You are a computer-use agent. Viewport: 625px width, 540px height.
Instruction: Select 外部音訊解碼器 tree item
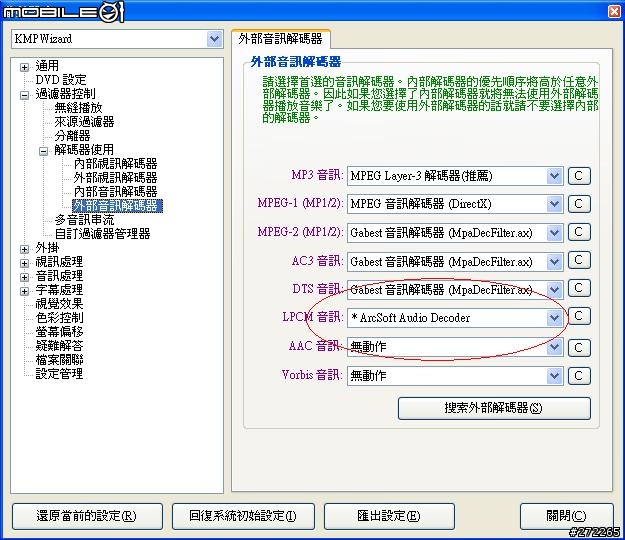tap(117, 206)
